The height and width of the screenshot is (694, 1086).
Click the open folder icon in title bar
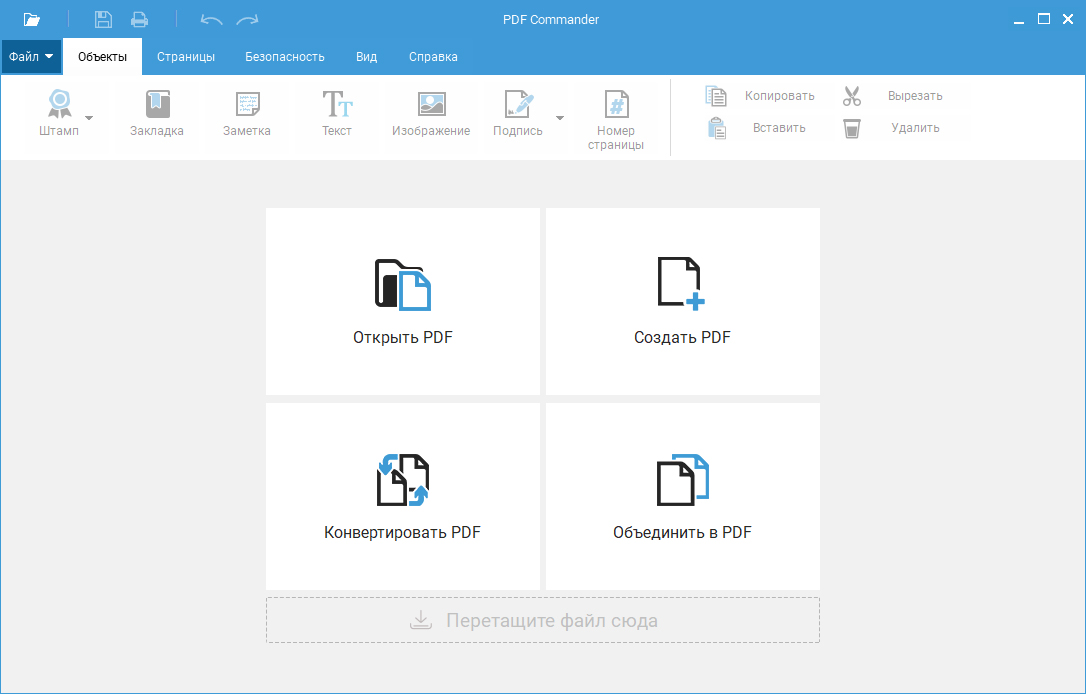(x=32, y=19)
